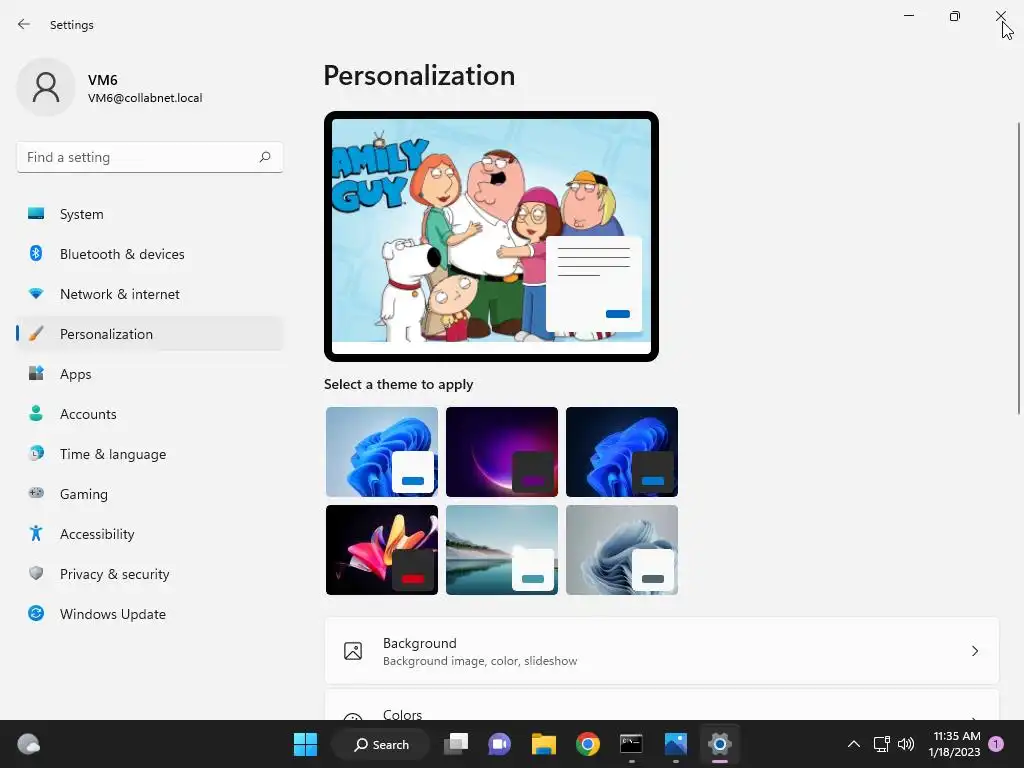Open the command prompt taskbar icon
Viewport: 1024px width, 768px height.
631,744
